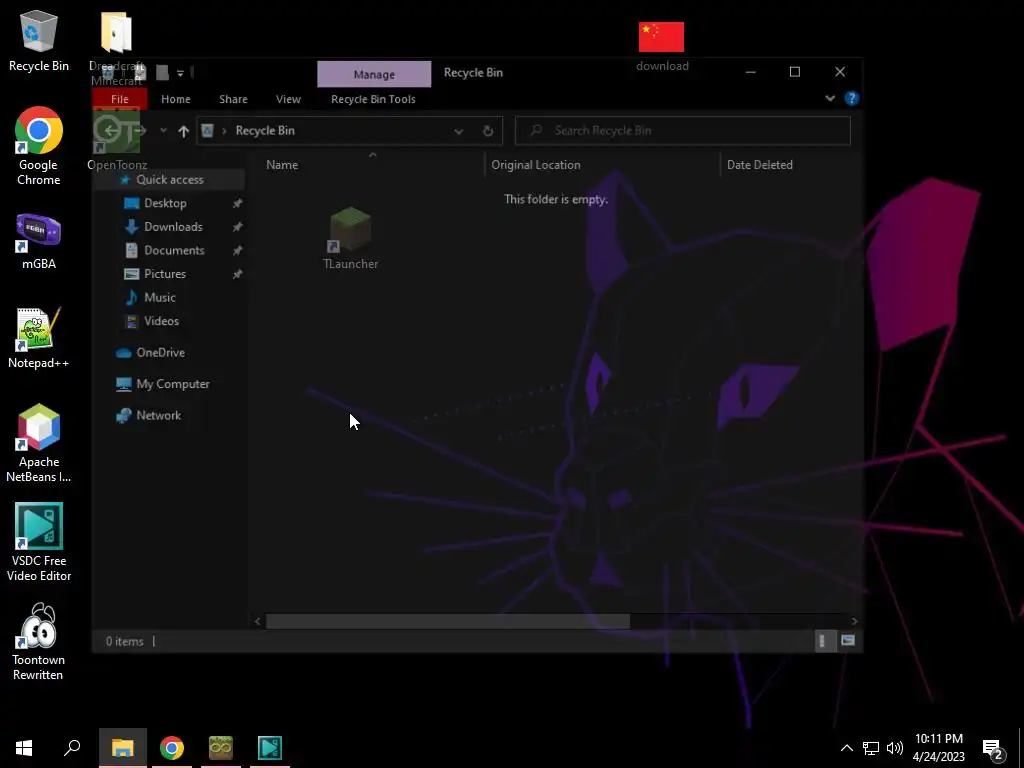Viewport: 1024px width, 768px height.
Task: Select OneDrive in the navigation pane
Action: coord(160,353)
